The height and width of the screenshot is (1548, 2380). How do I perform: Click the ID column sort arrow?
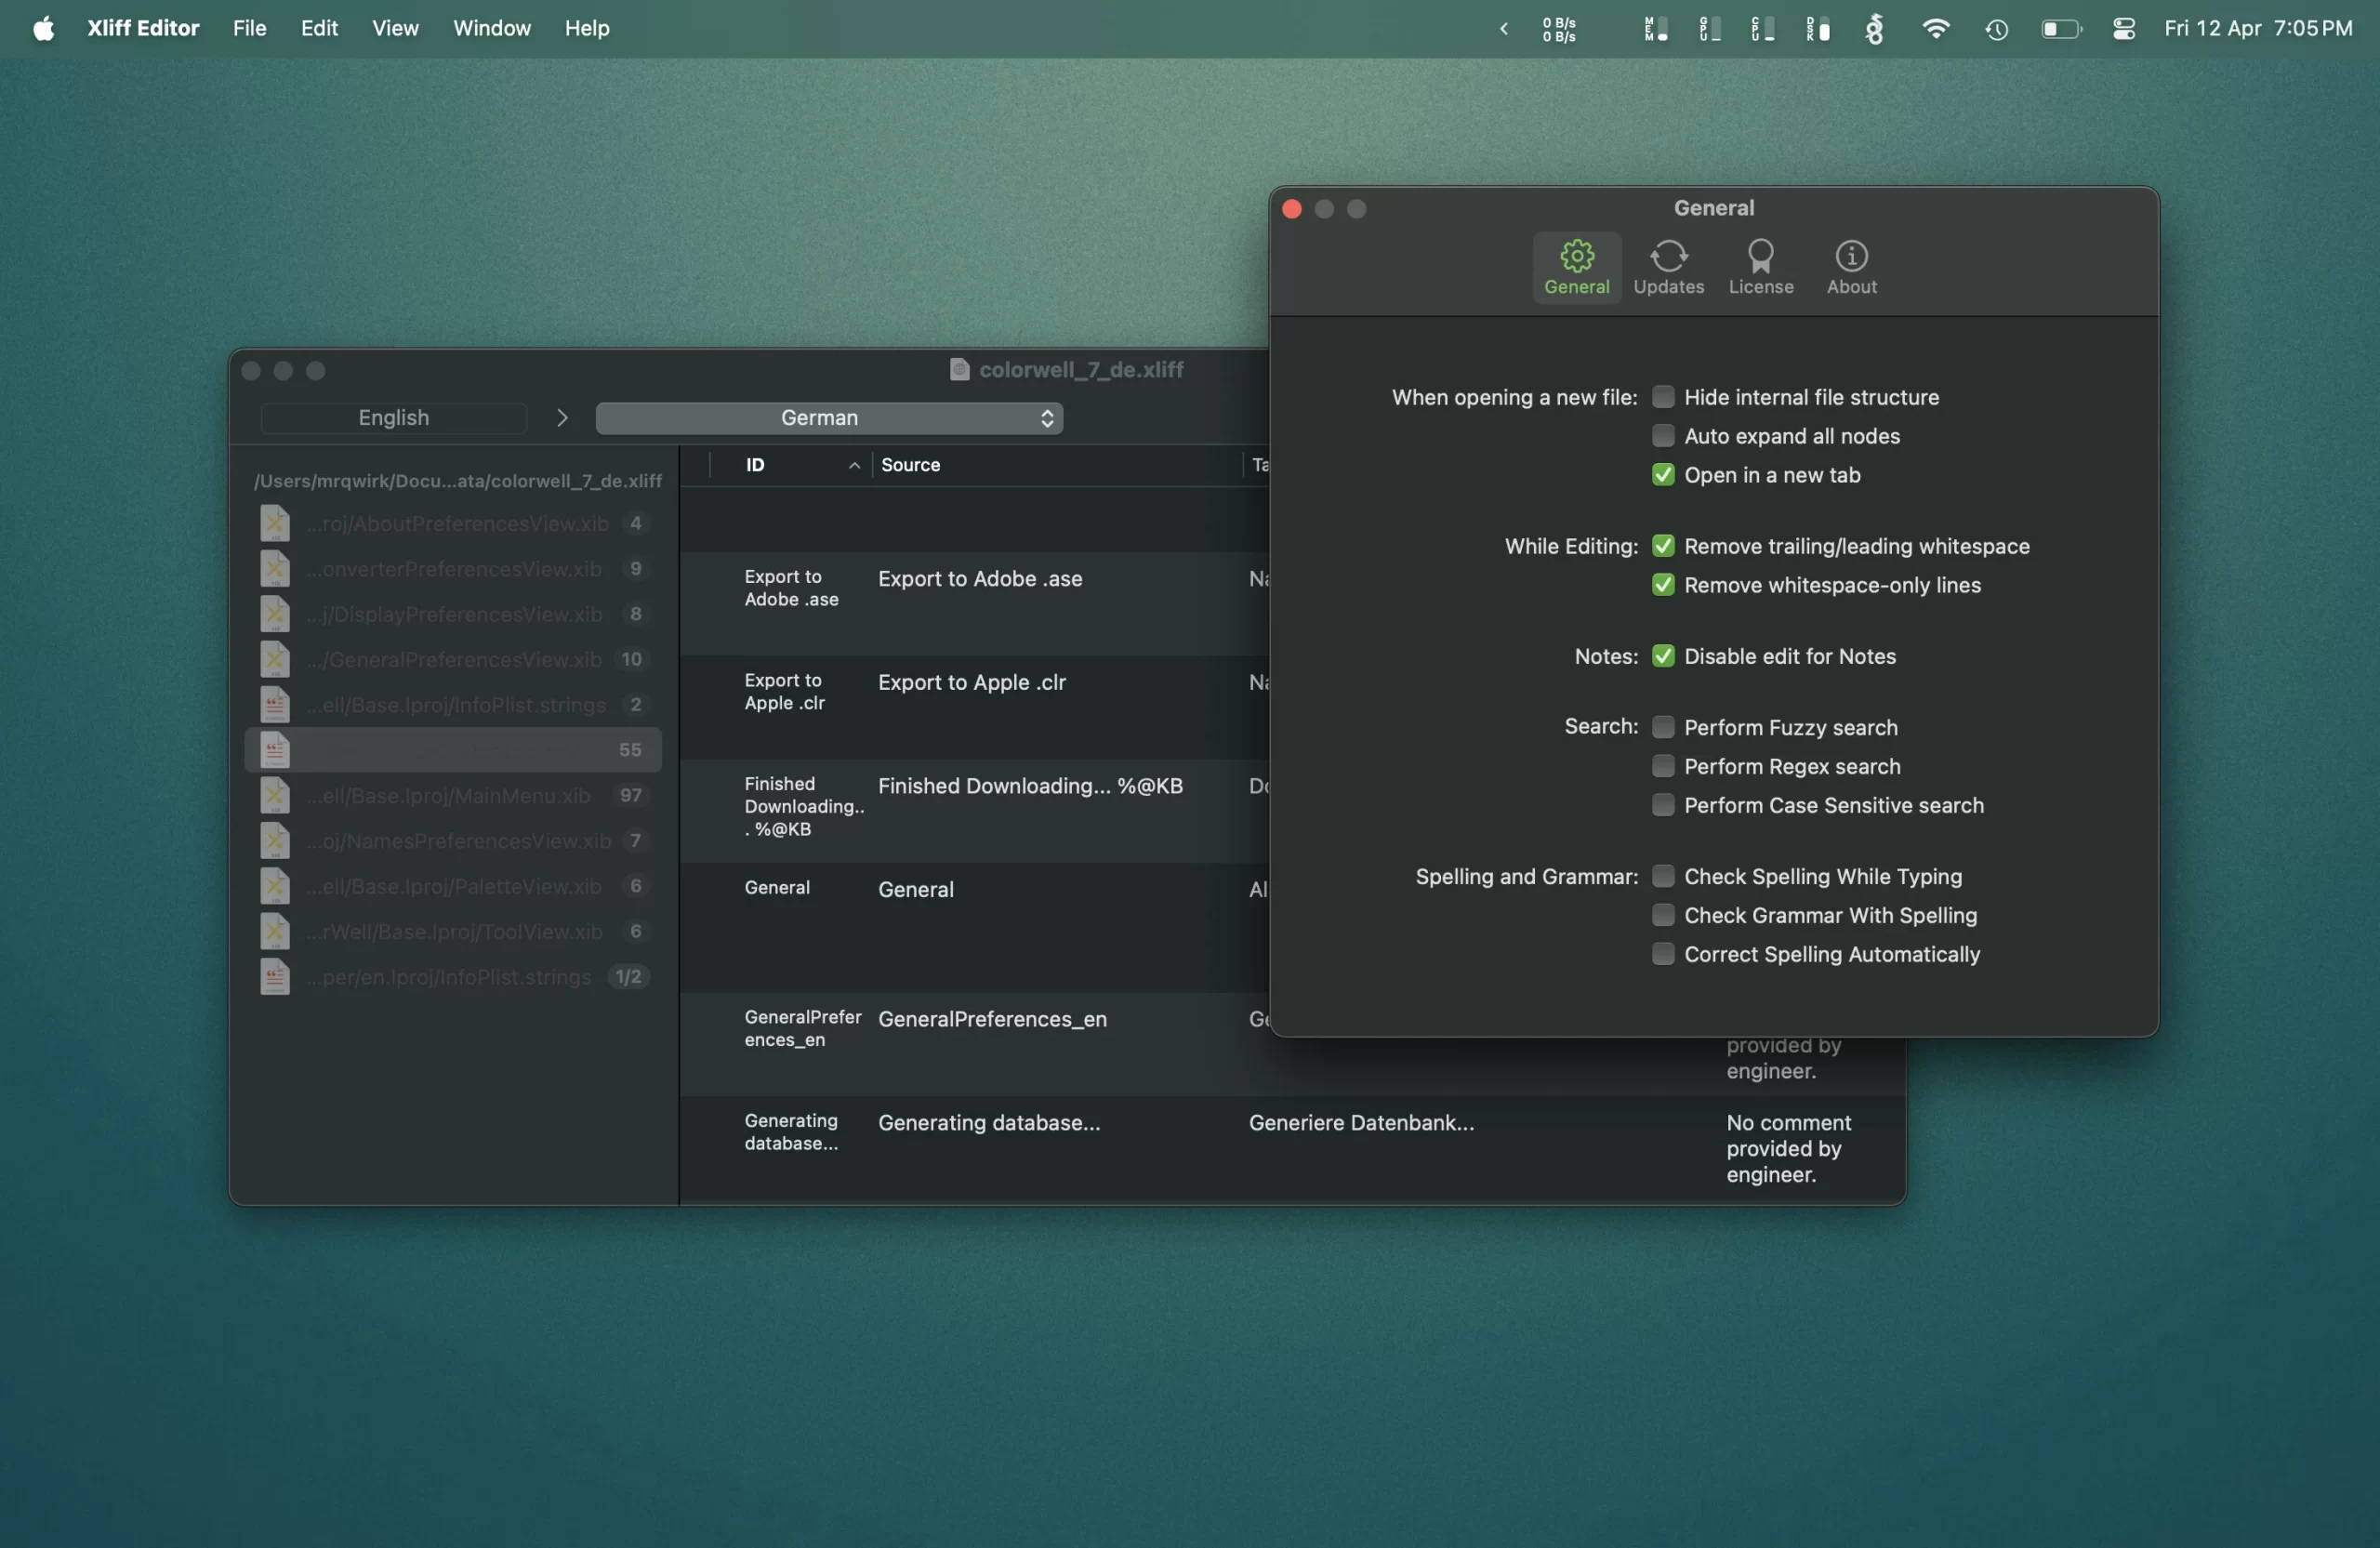pyautogui.click(x=854, y=465)
